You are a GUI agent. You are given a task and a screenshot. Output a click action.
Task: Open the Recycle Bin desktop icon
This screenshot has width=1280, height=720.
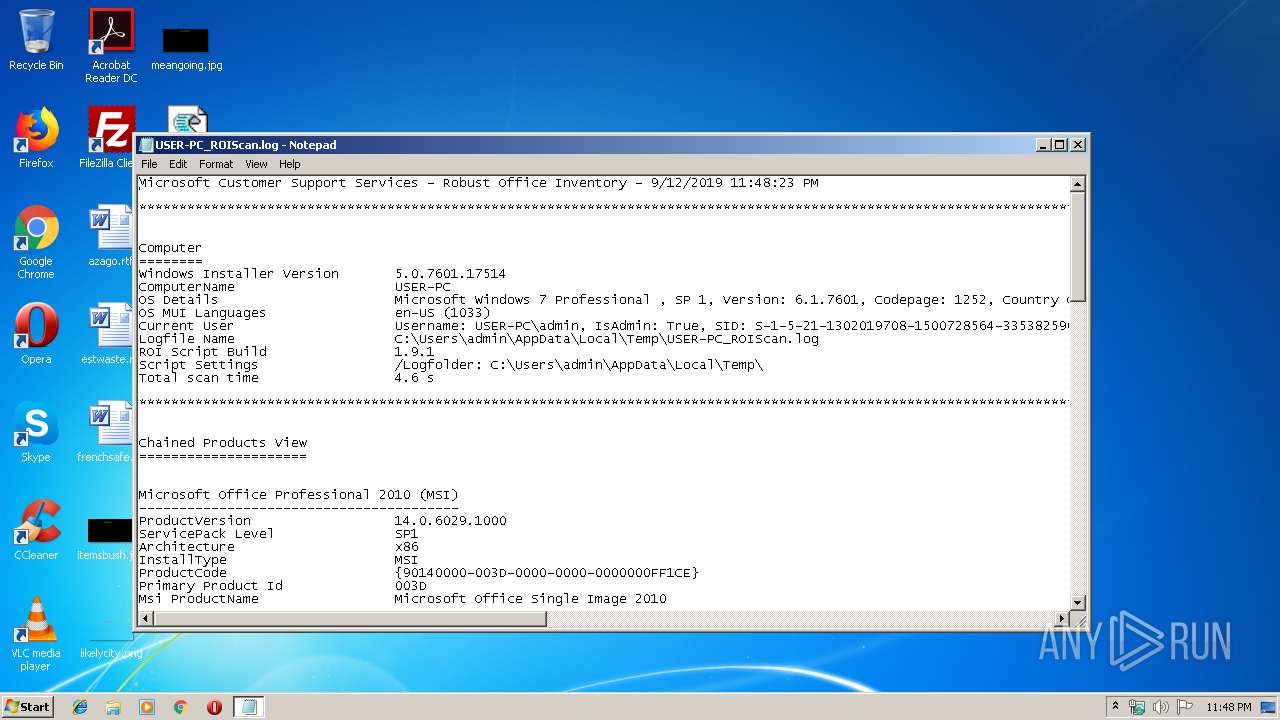tap(36, 40)
